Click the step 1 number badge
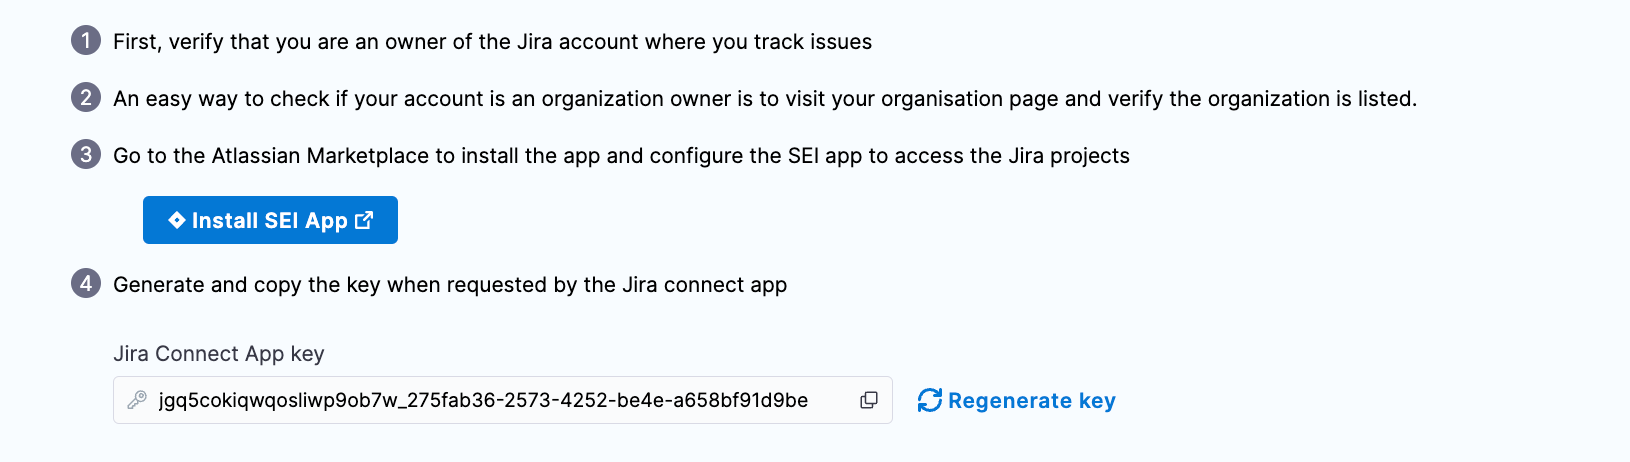The height and width of the screenshot is (462, 1630). (86, 40)
